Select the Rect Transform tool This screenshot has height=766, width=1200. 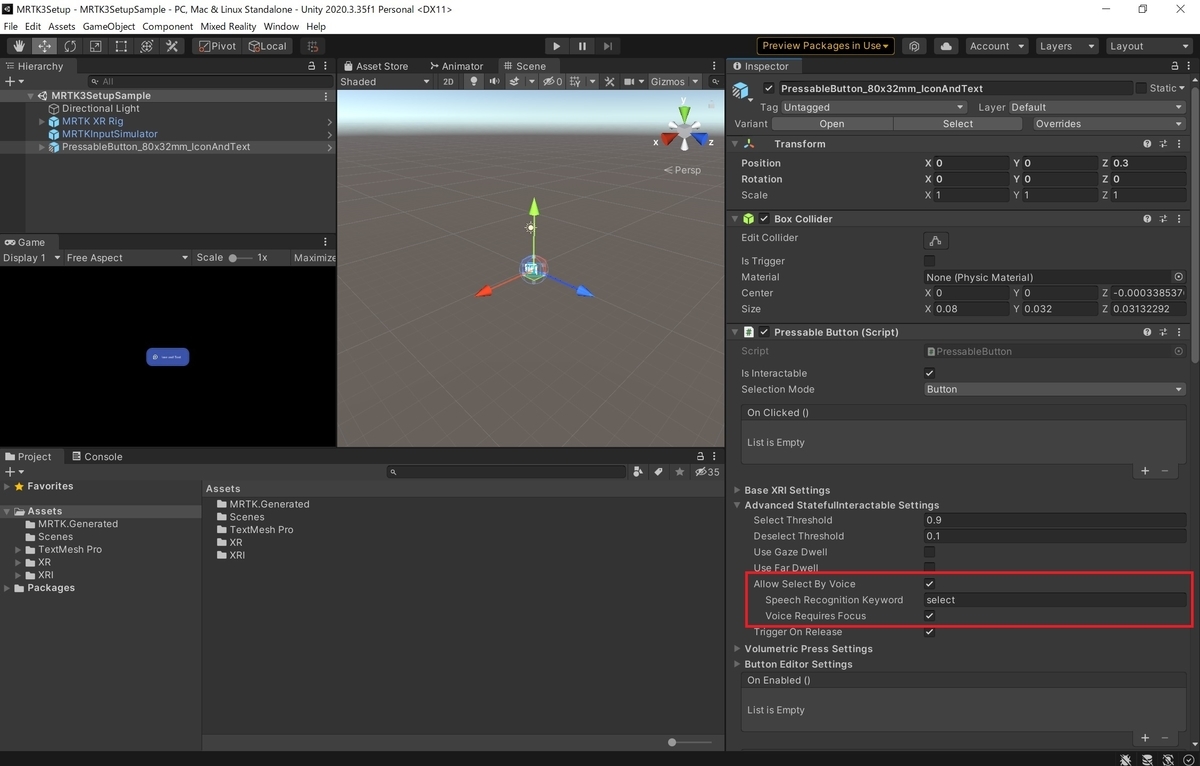tap(121, 46)
